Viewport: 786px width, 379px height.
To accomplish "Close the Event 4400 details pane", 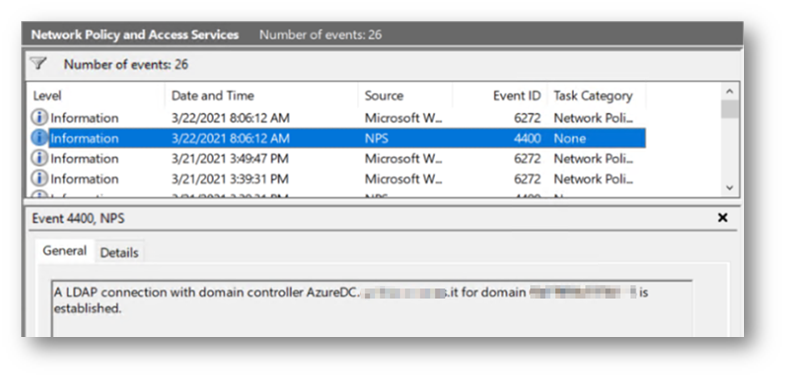I will pyautogui.click(x=722, y=218).
